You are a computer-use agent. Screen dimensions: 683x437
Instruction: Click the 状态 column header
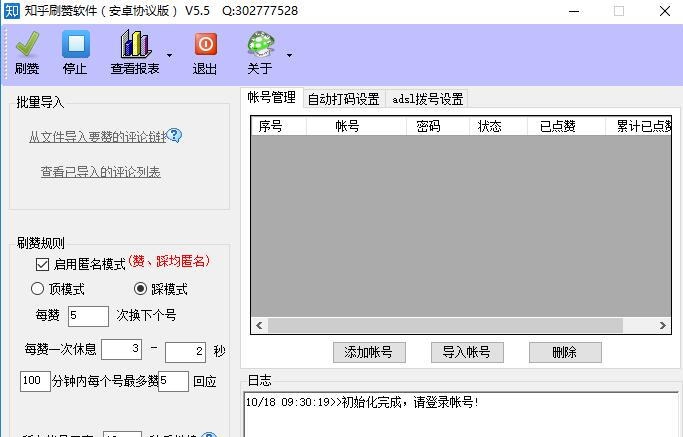(498, 126)
